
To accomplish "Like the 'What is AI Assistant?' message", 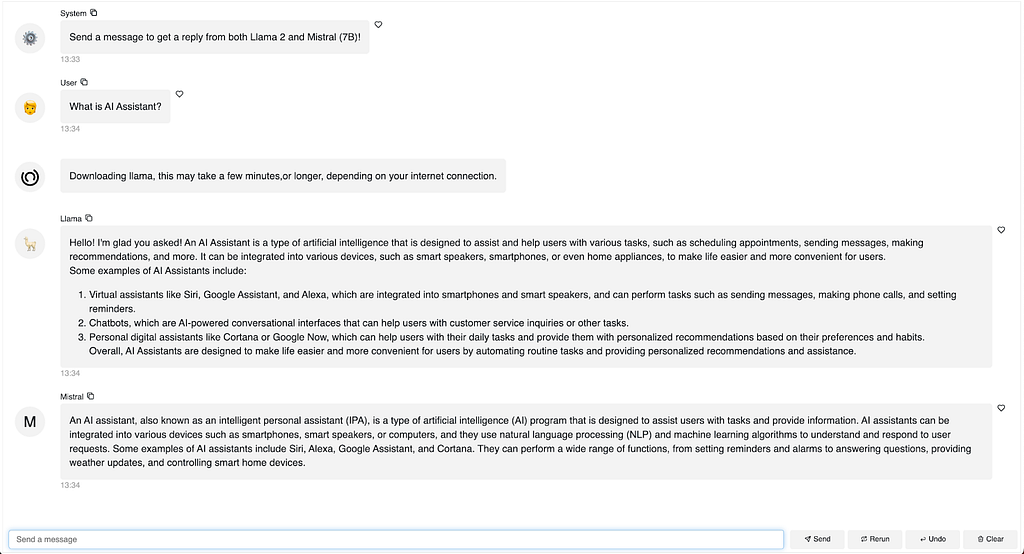I will 180,94.
